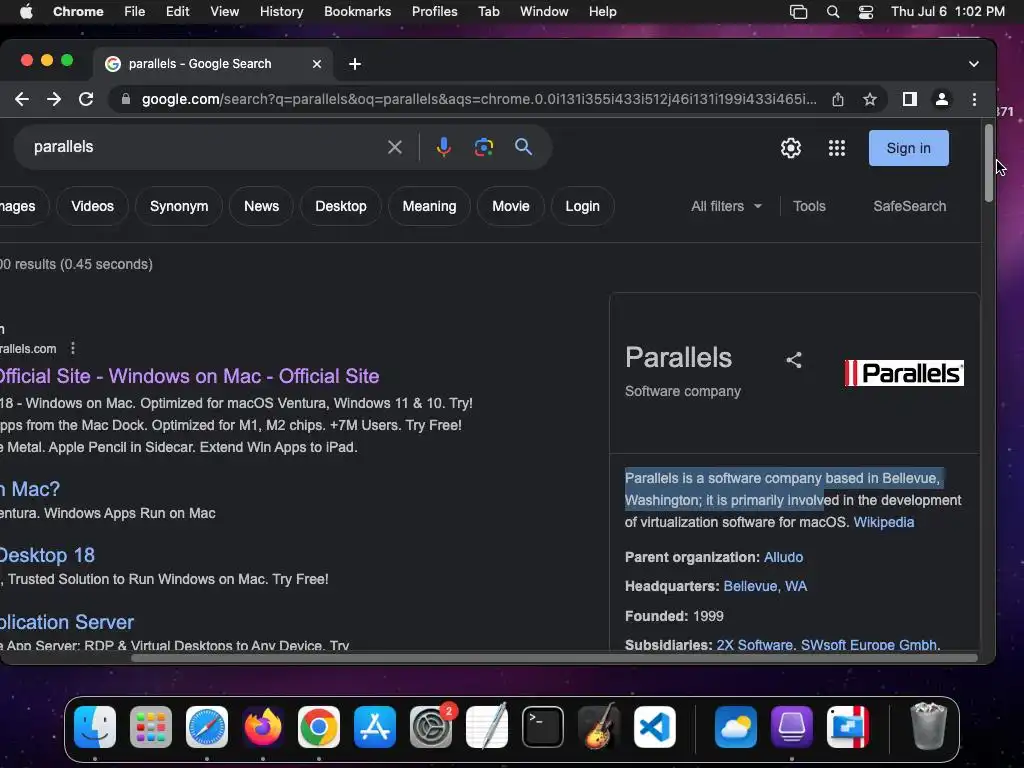The height and width of the screenshot is (768, 1024).
Task: Open the Tools option
Action: [x=809, y=206]
